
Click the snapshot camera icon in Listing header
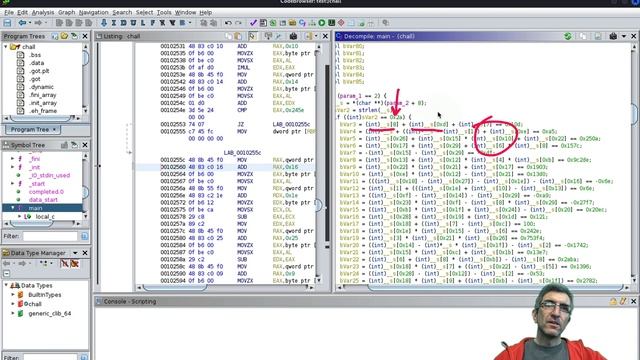coord(293,36)
